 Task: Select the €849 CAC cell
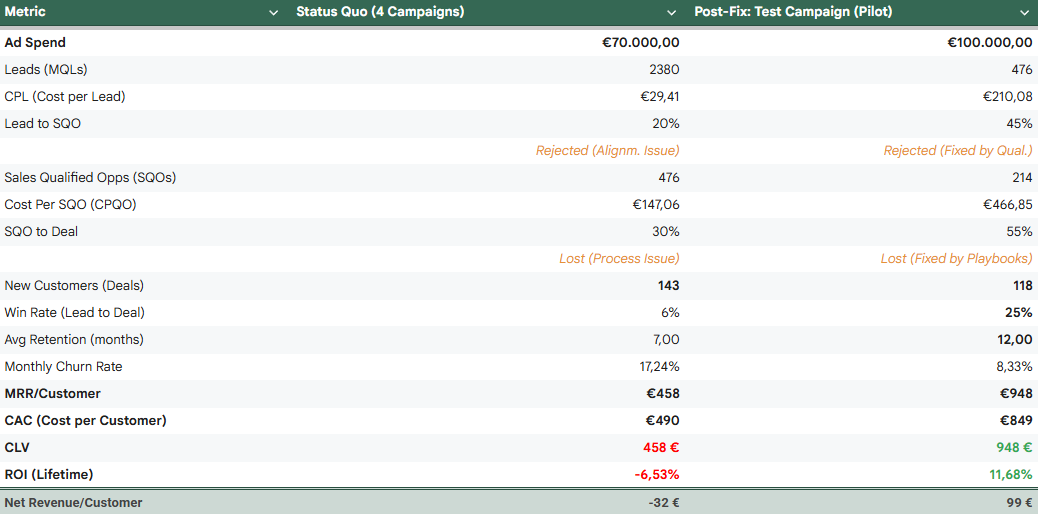[1015, 421]
